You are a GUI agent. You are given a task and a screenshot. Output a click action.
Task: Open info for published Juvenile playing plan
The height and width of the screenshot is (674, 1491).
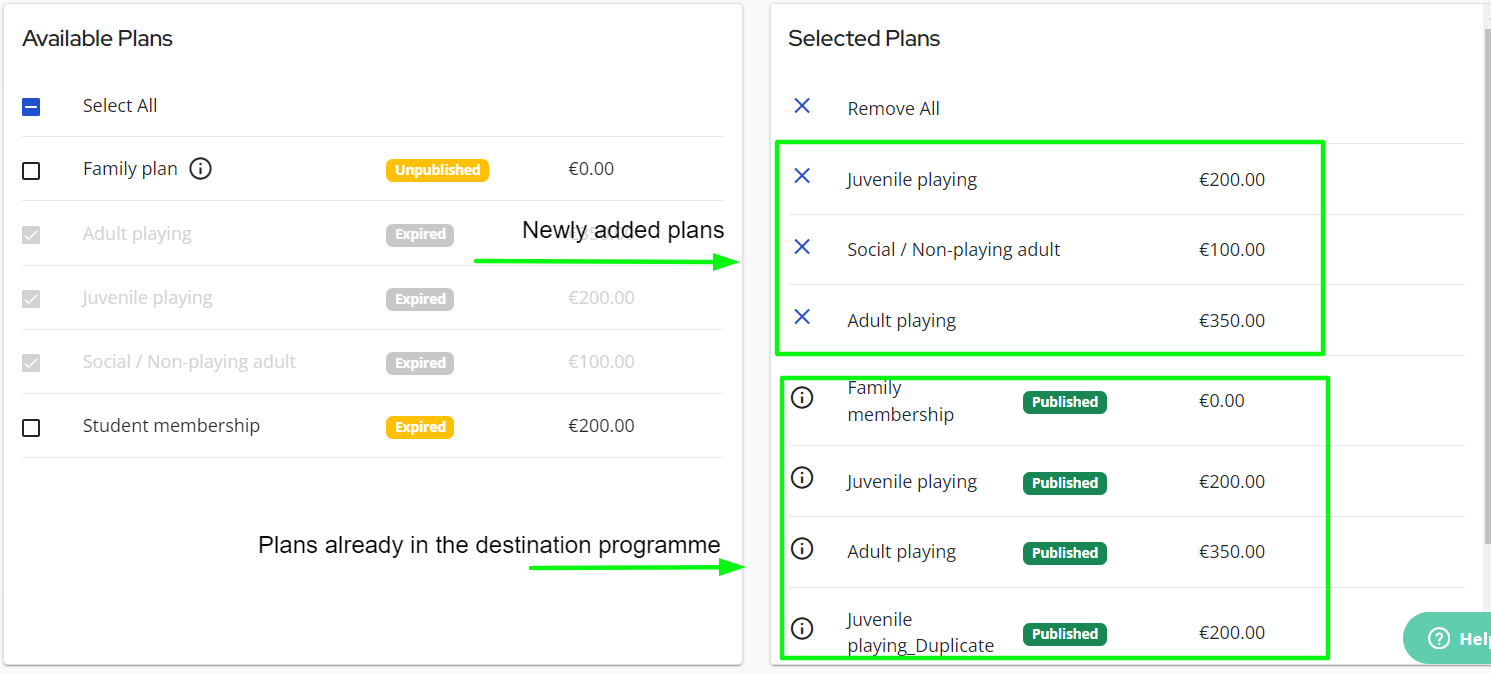[802, 478]
